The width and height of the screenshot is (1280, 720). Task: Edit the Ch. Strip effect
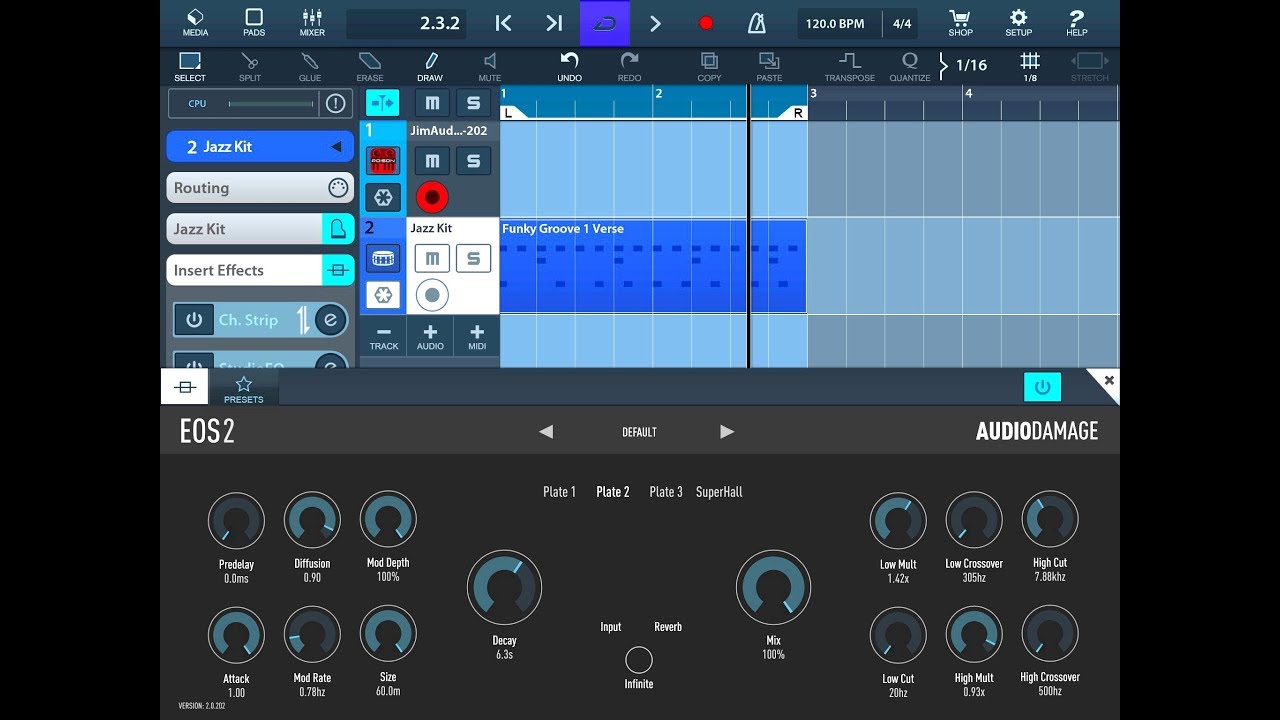pos(330,320)
